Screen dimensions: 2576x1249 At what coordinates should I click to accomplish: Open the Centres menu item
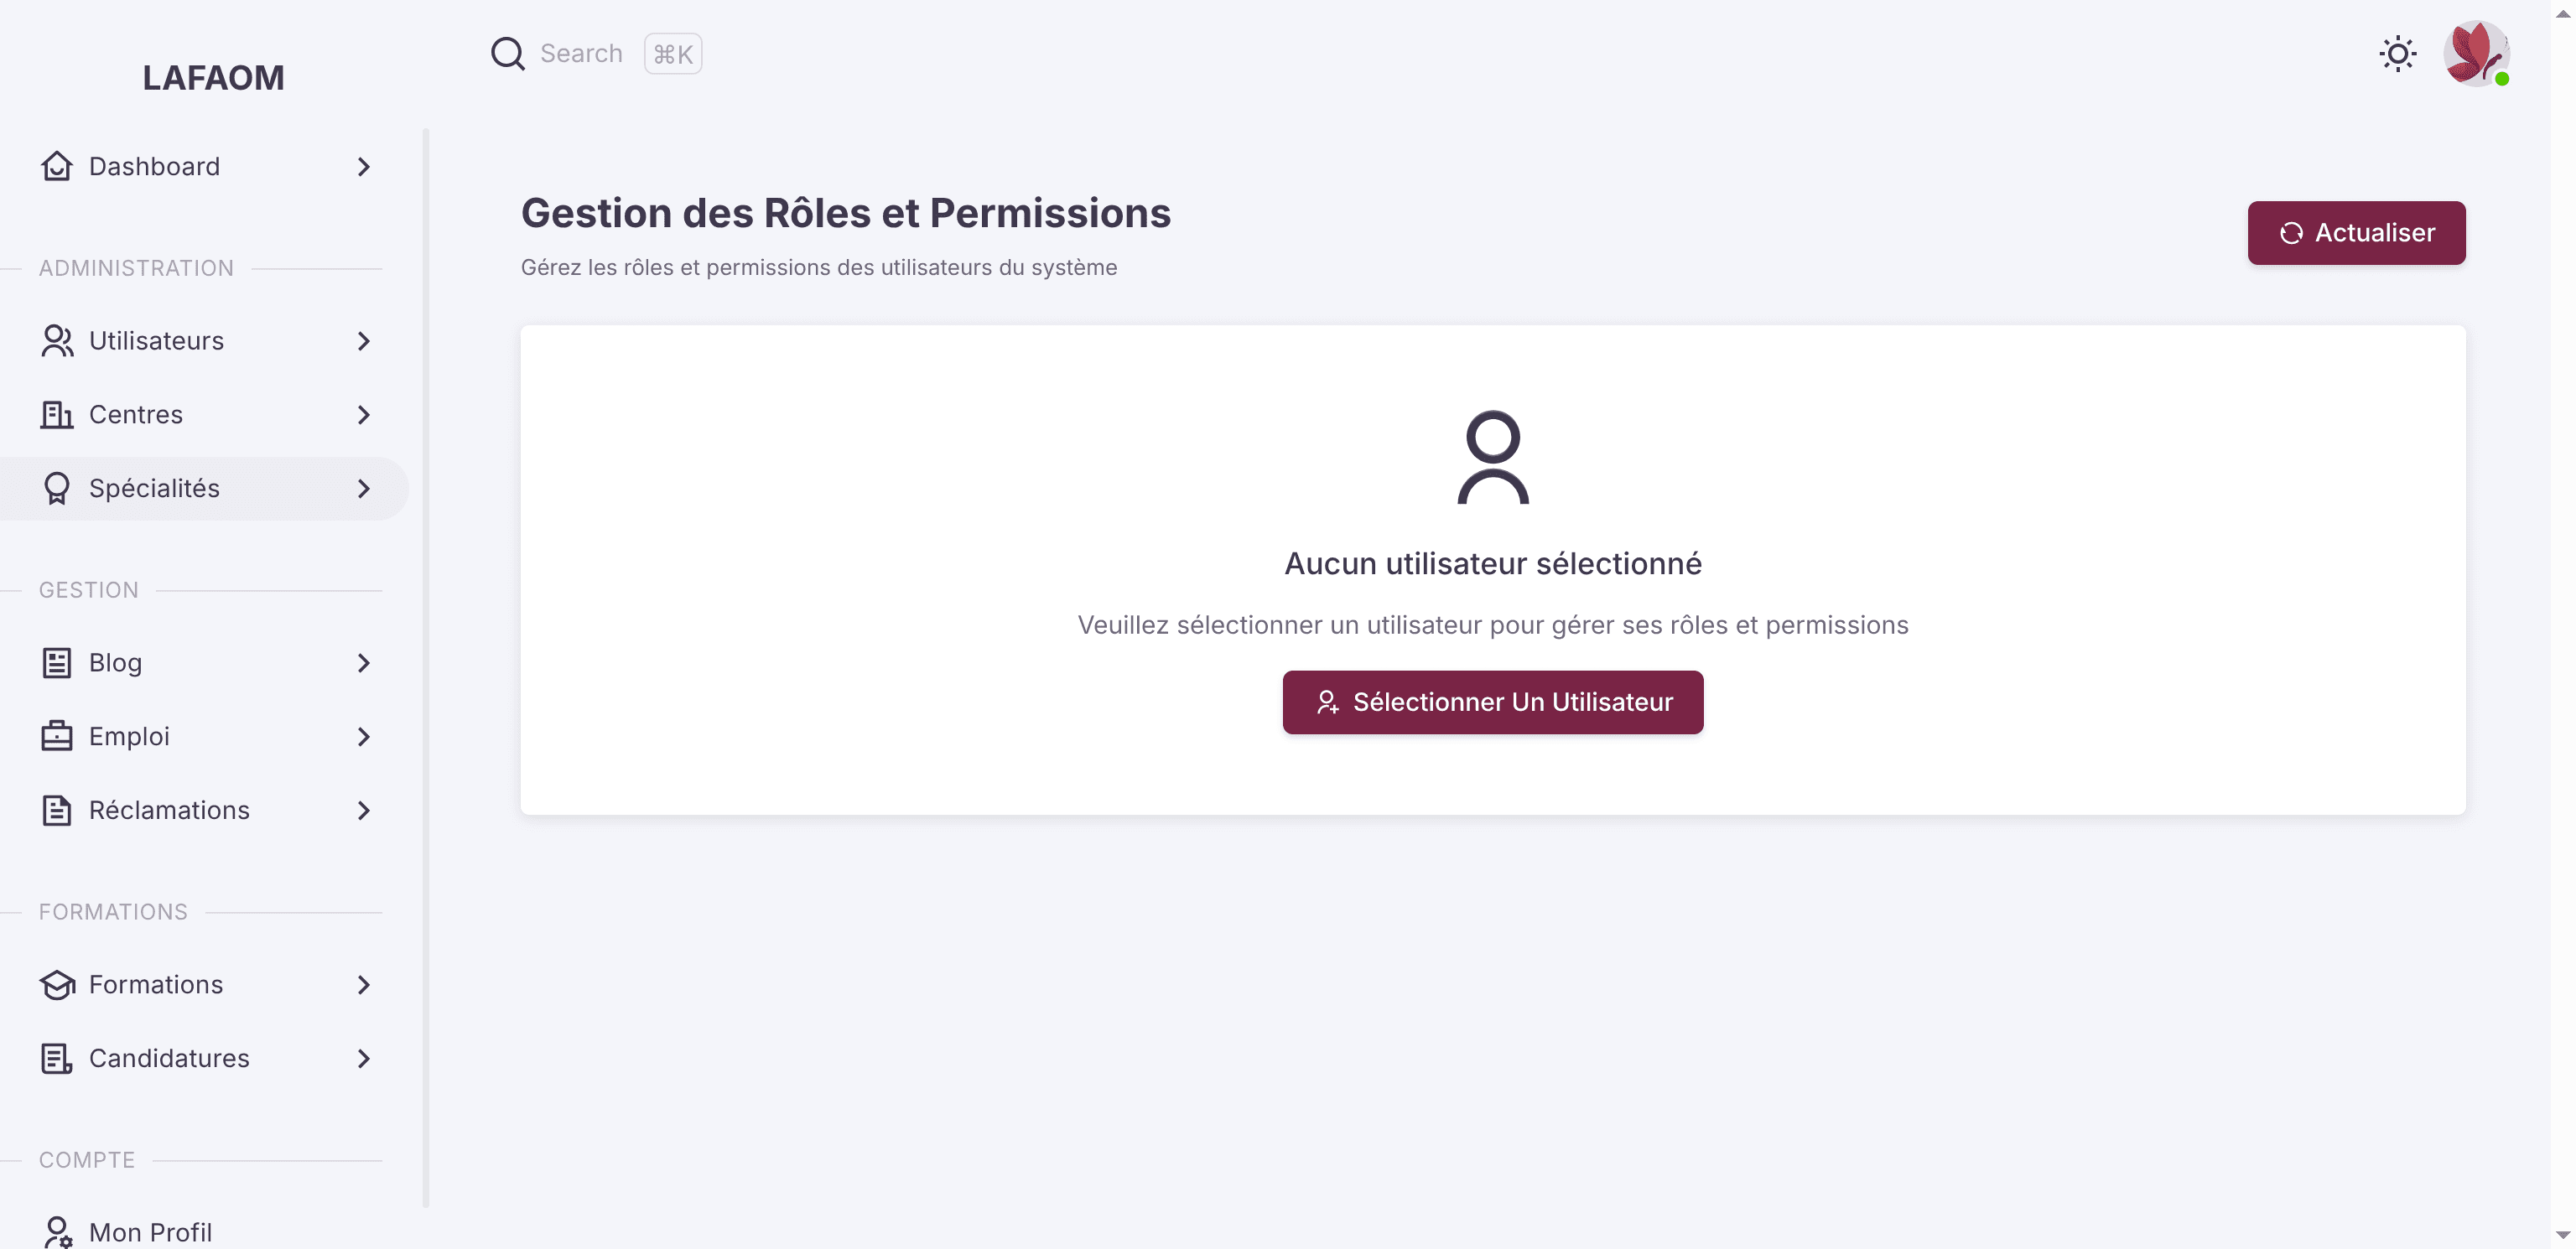tap(204, 414)
